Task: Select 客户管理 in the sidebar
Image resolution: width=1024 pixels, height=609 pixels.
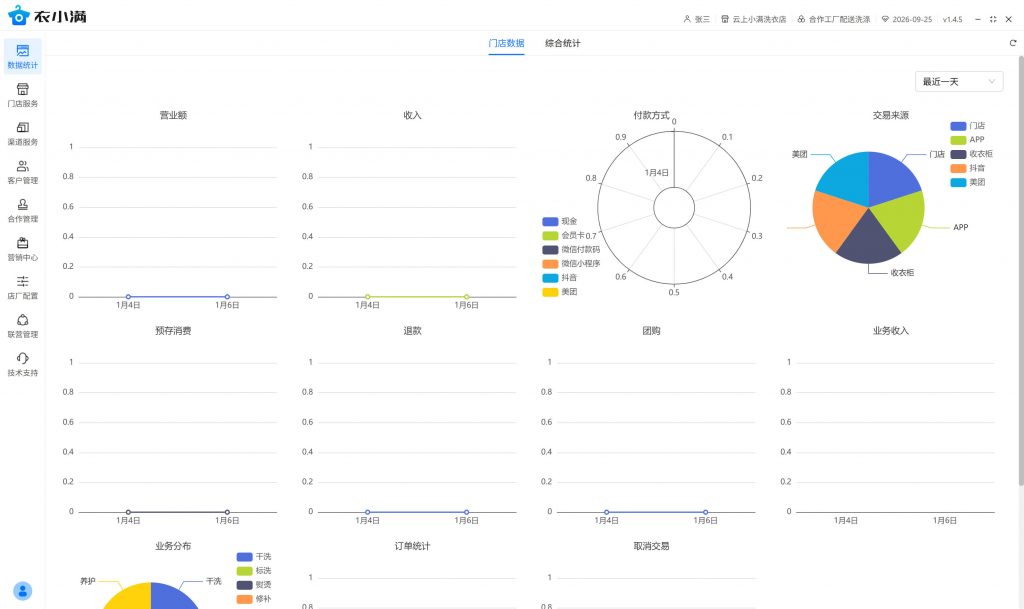Action: (22, 172)
